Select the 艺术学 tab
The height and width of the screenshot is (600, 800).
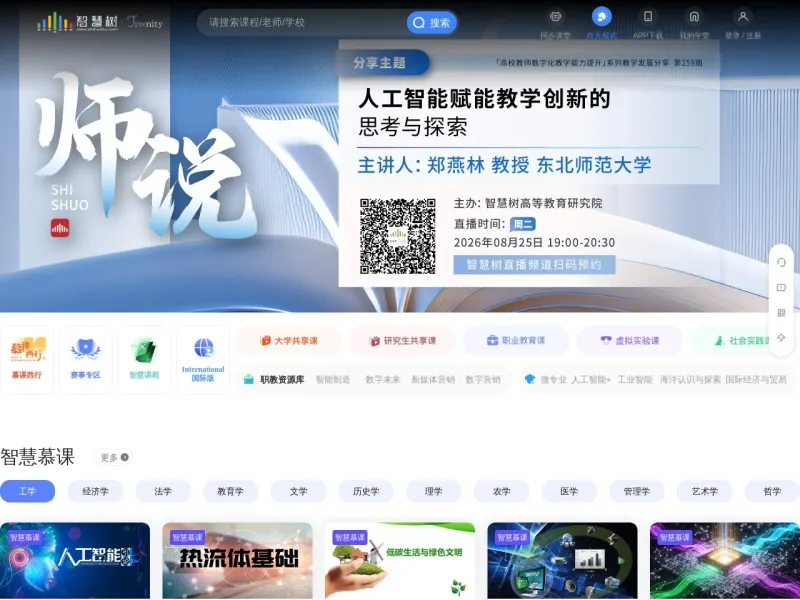(x=705, y=491)
